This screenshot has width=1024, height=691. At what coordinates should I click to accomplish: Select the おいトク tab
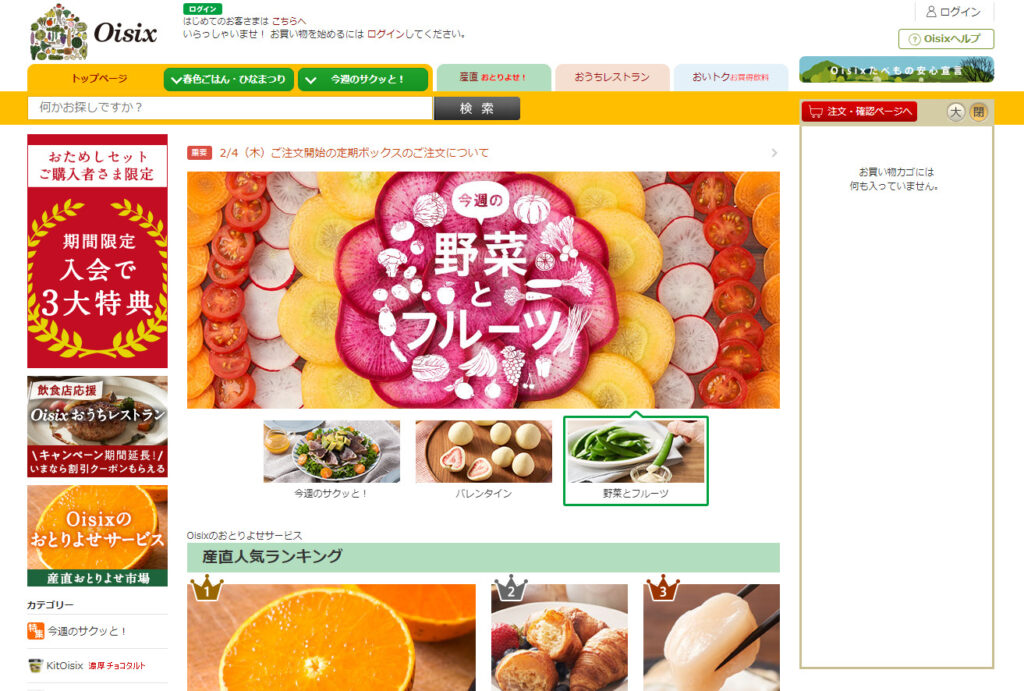[x=731, y=77]
